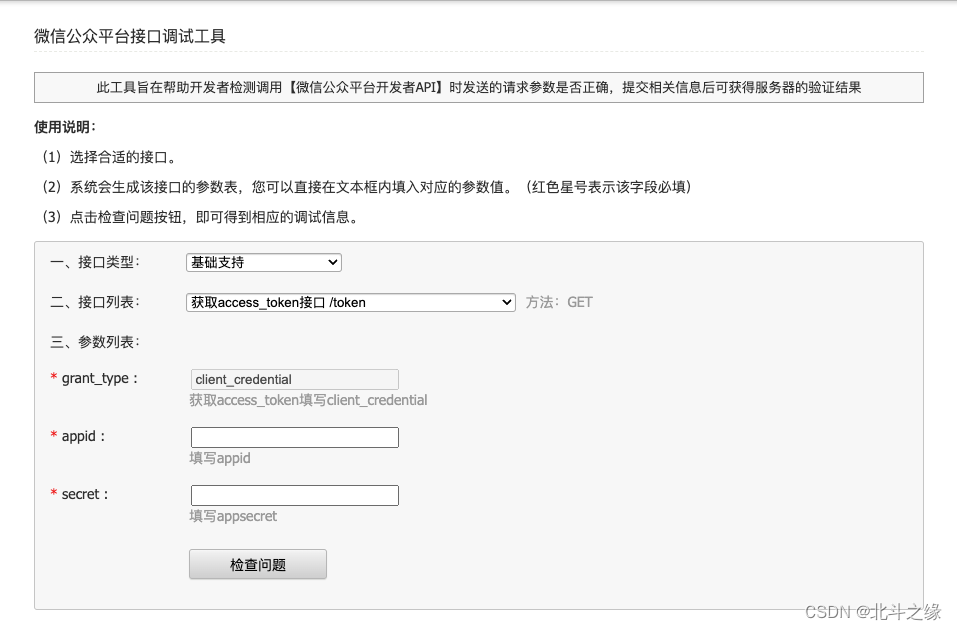Focus the appid input field
This screenshot has height=630, width=957.
(x=295, y=437)
